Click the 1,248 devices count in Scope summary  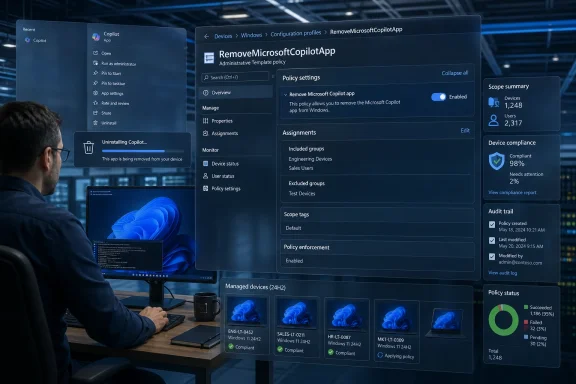pyautogui.click(x=513, y=105)
